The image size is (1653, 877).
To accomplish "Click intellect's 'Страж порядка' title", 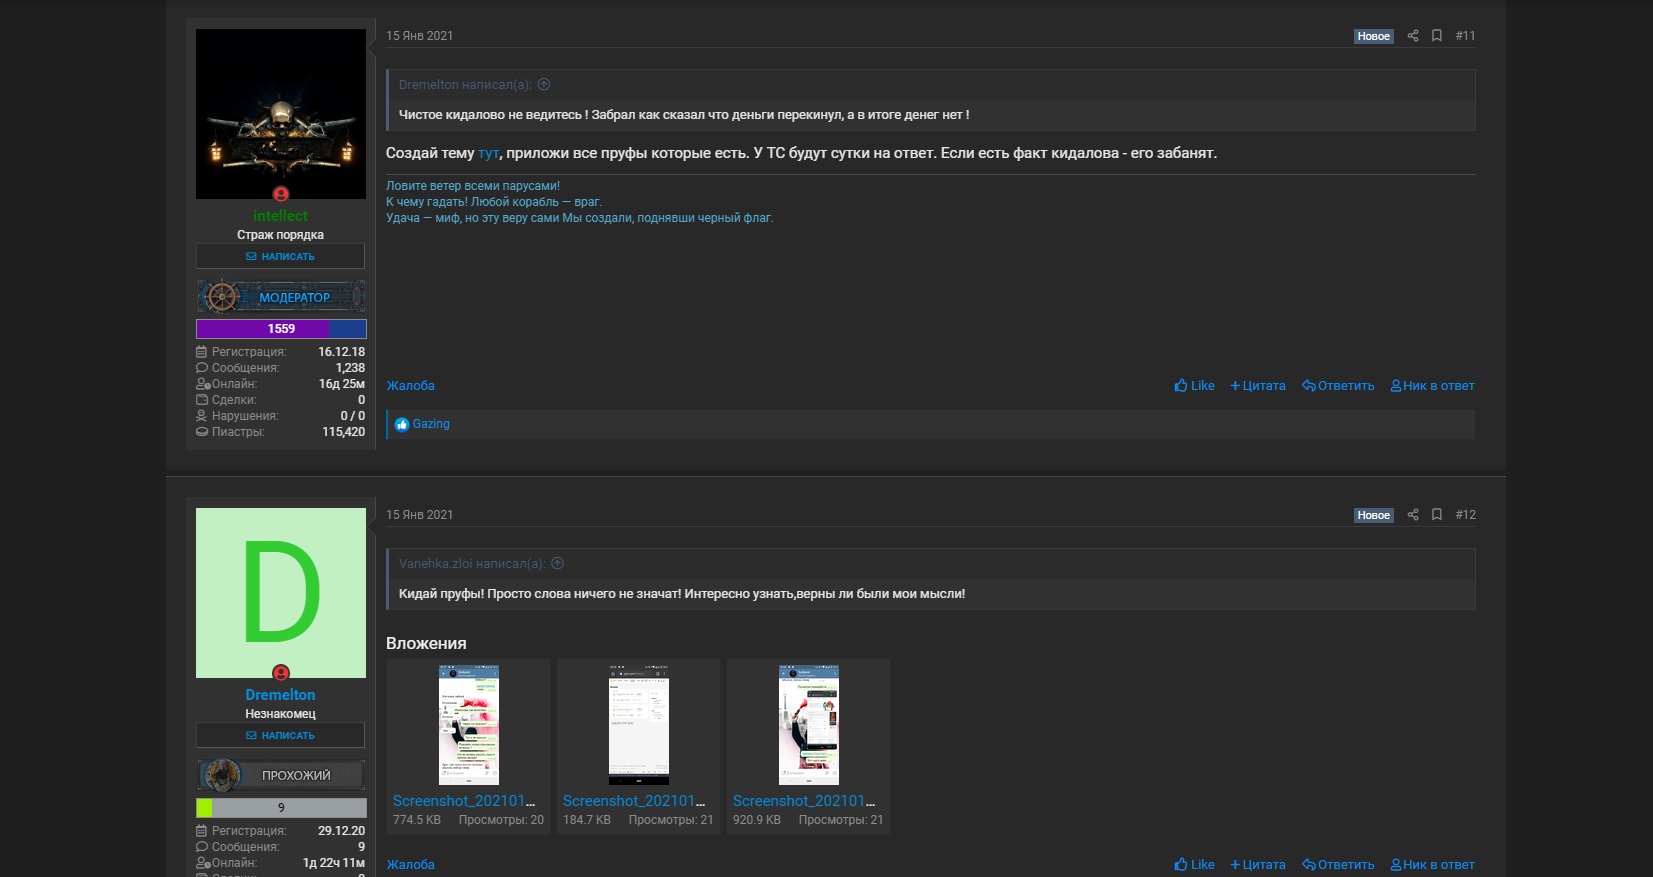I will click(x=280, y=235).
